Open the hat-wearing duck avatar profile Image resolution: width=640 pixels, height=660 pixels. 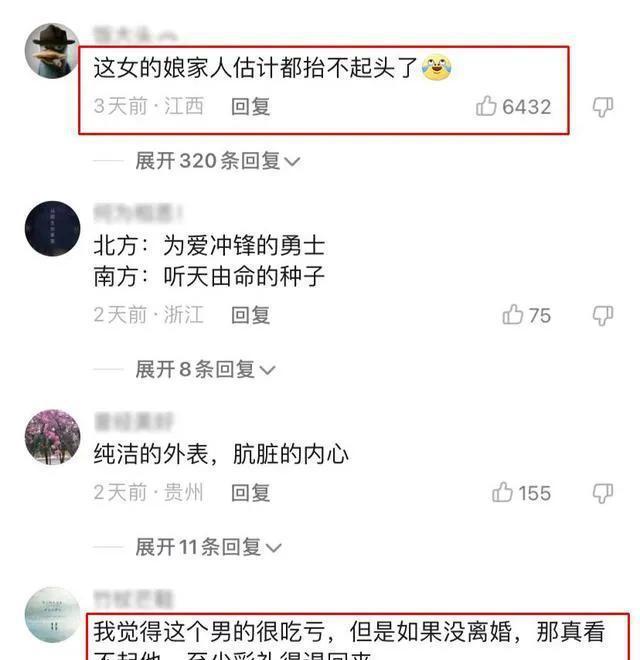[x=52, y=51]
